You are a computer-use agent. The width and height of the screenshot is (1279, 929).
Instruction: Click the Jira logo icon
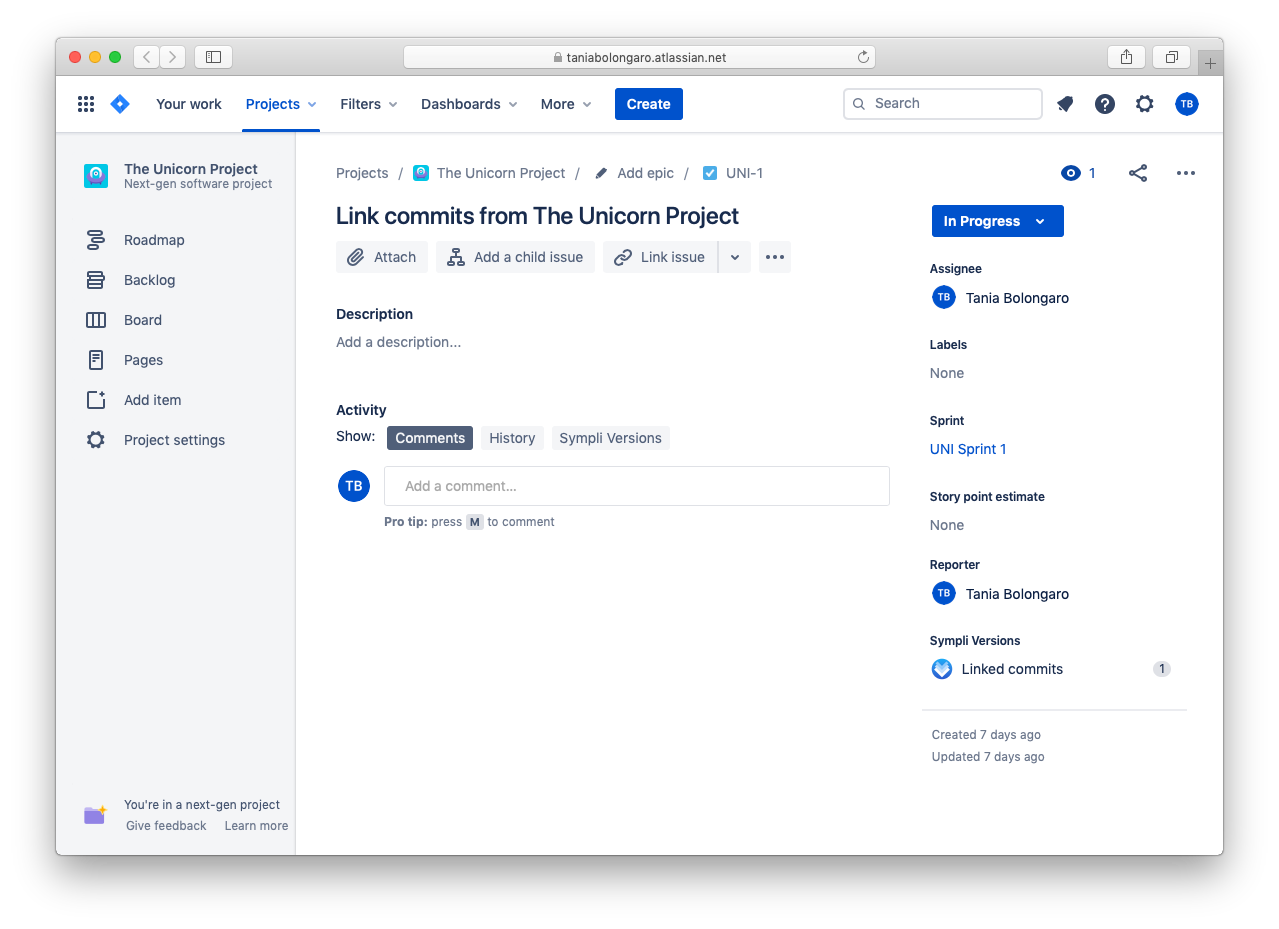tap(120, 104)
